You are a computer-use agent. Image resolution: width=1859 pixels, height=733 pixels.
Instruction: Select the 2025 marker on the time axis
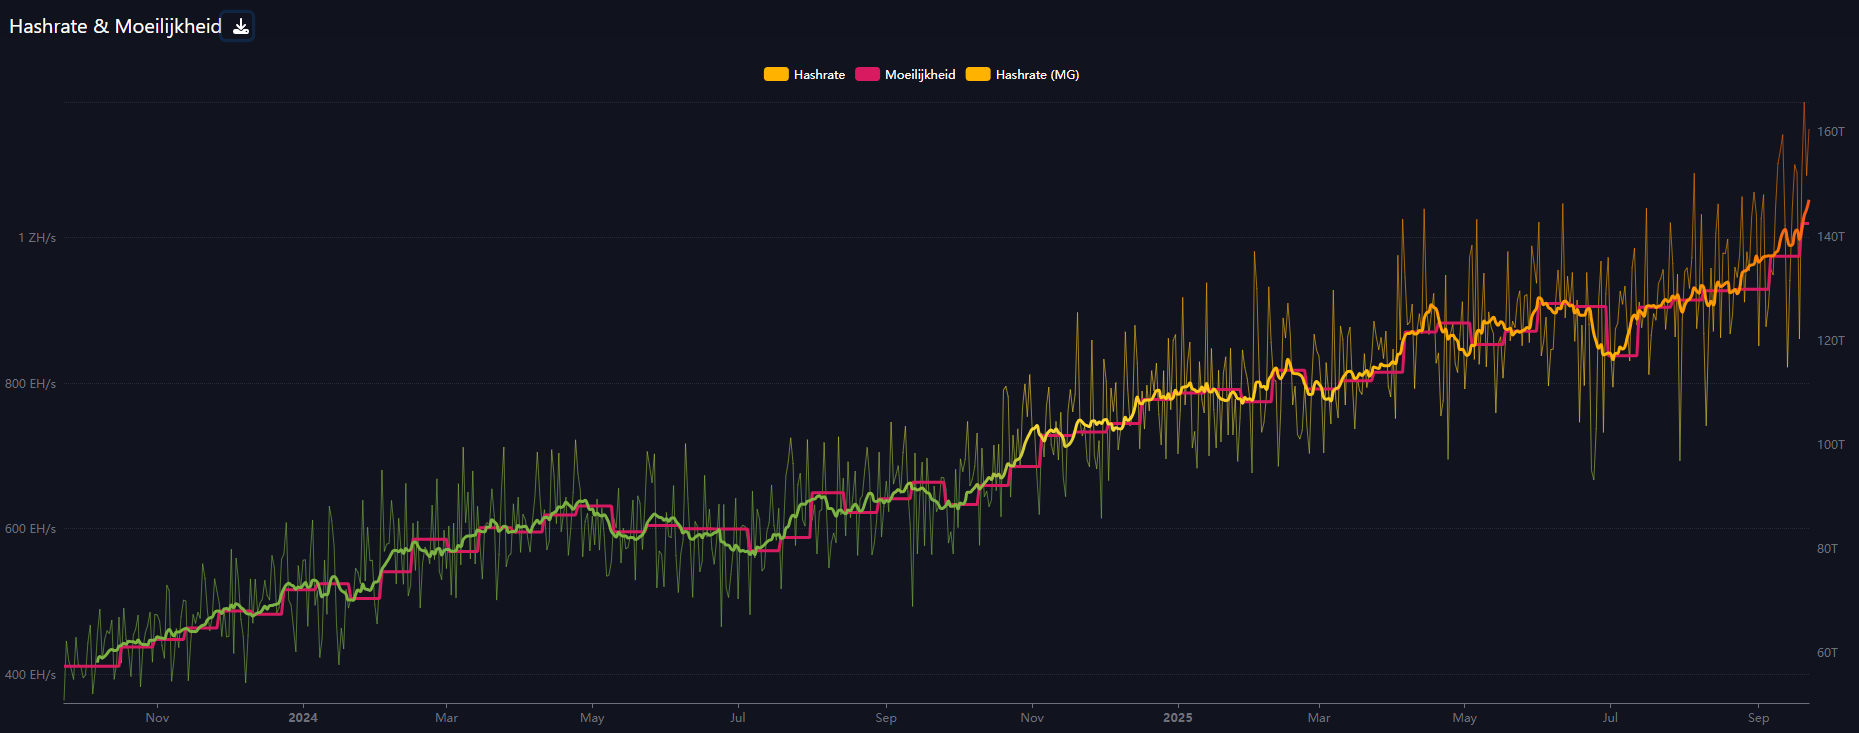coord(1177,718)
